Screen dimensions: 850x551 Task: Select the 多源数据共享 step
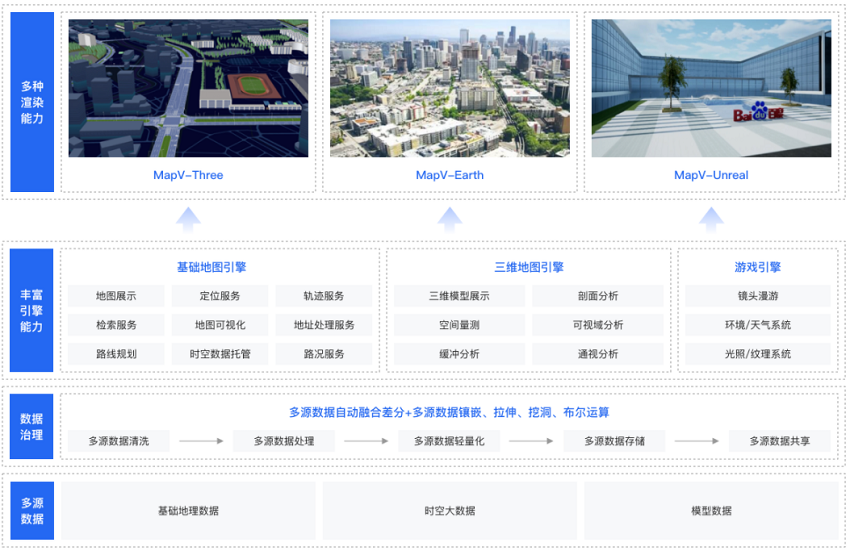(x=780, y=441)
